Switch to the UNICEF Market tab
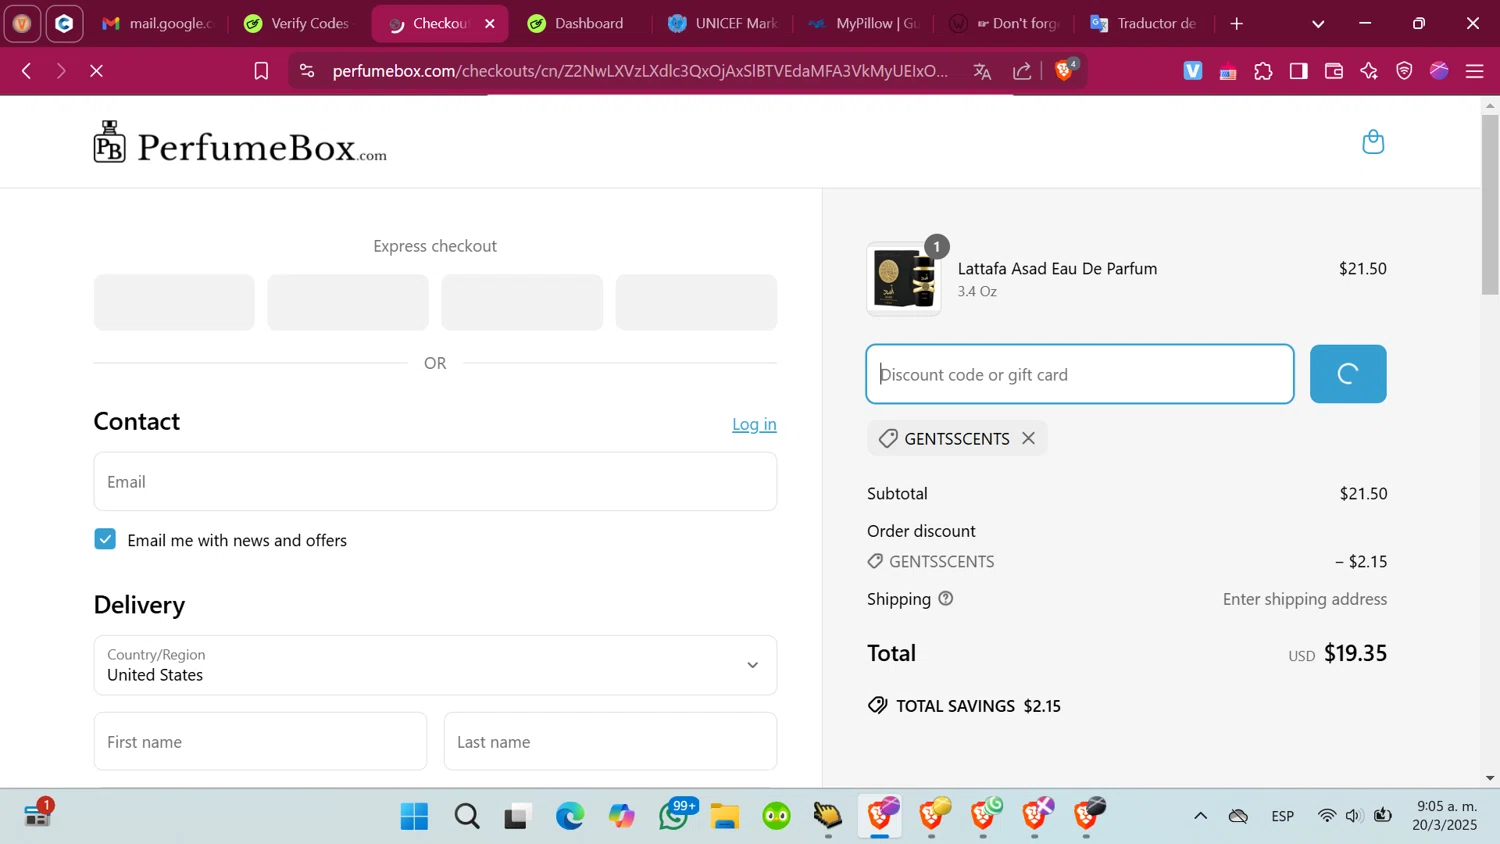Screen dimensions: 1500x844 [x=723, y=23]
